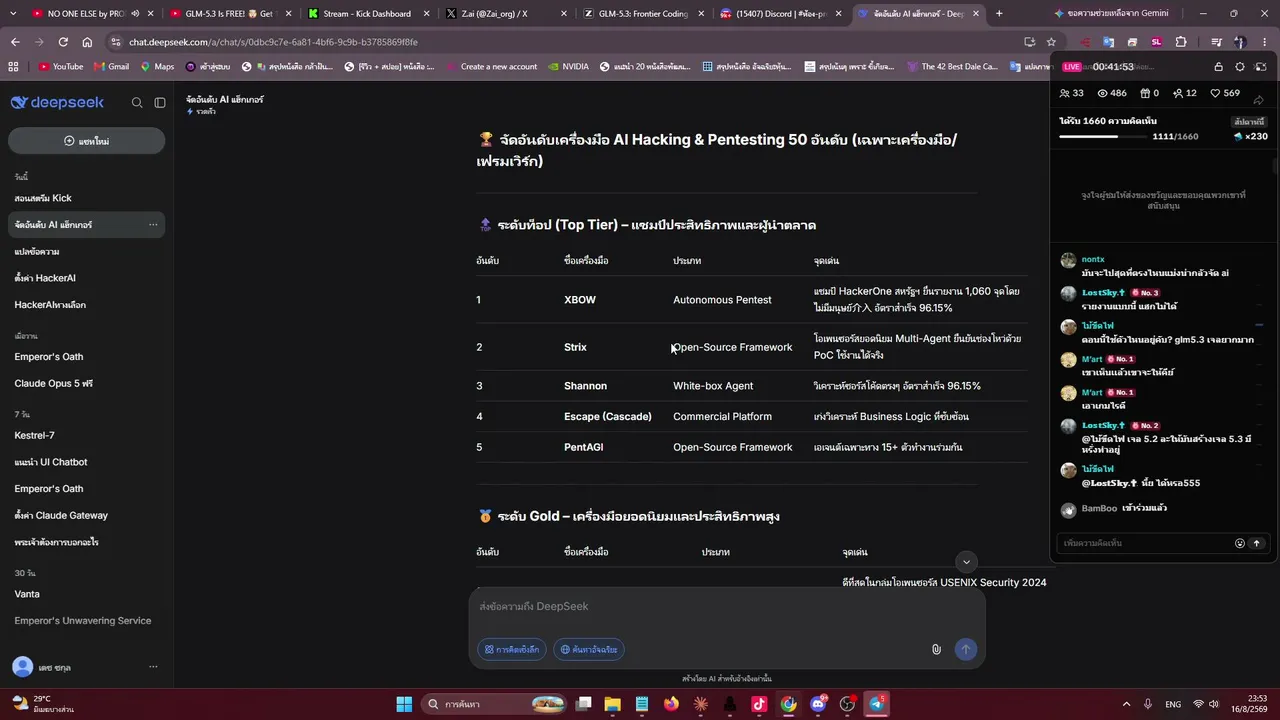
Task: Focus the DeepSeek message input box
Action: click(727, 607)
